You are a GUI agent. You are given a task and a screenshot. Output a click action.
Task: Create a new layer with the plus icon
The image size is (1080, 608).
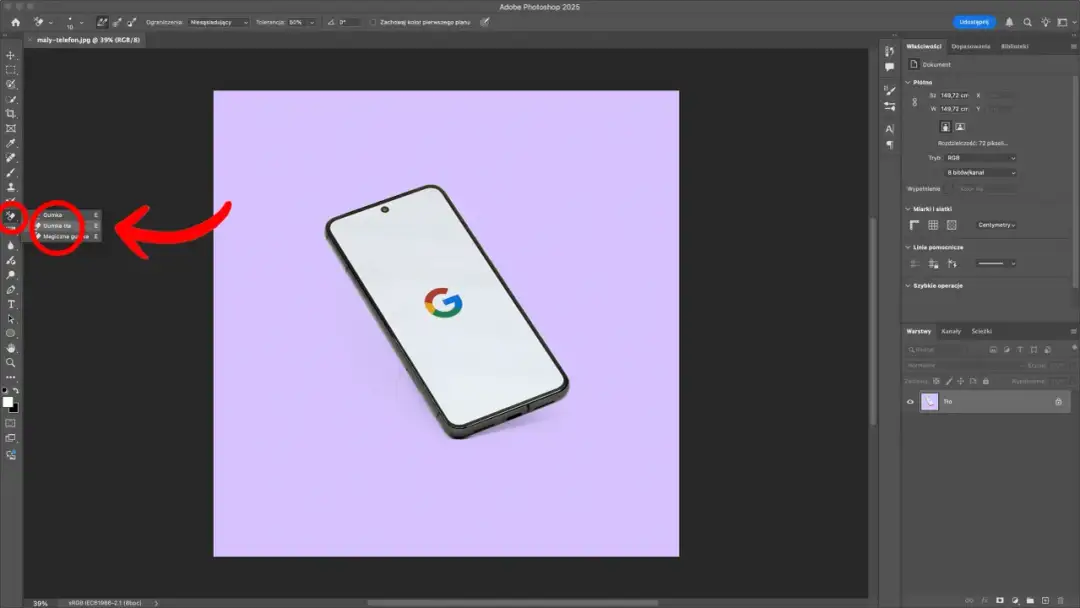pyautogui.click(x=1045, y=600)
